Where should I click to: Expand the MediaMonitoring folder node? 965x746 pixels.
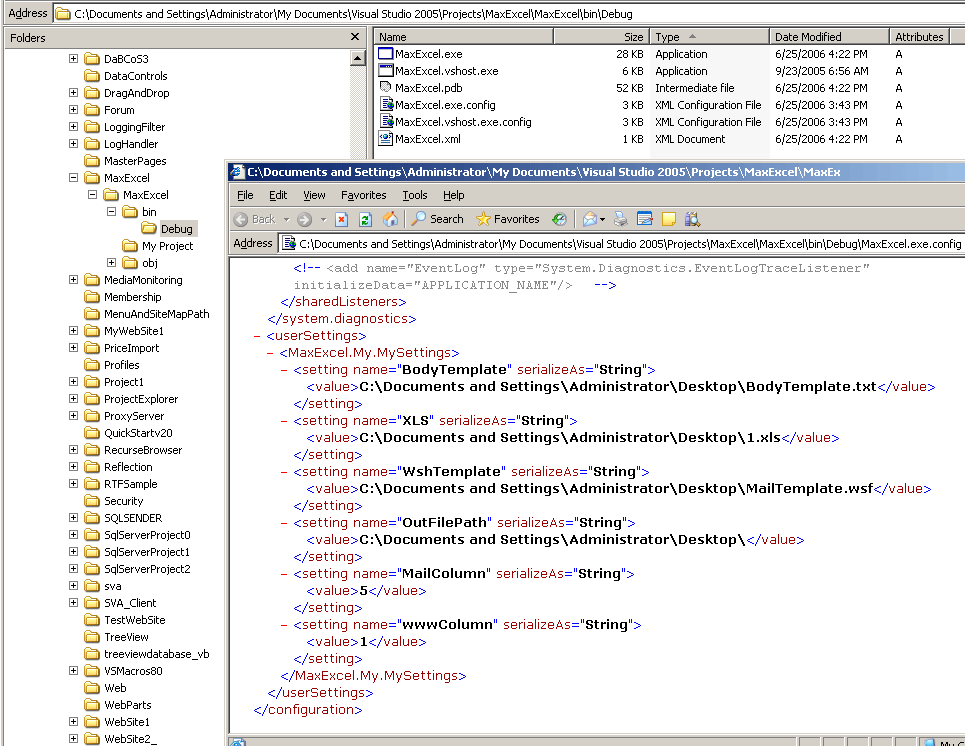[73, 279]
